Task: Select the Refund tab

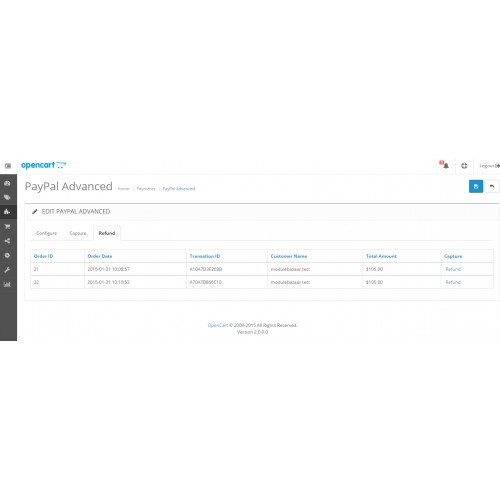Action: click(x=107, y=233)
